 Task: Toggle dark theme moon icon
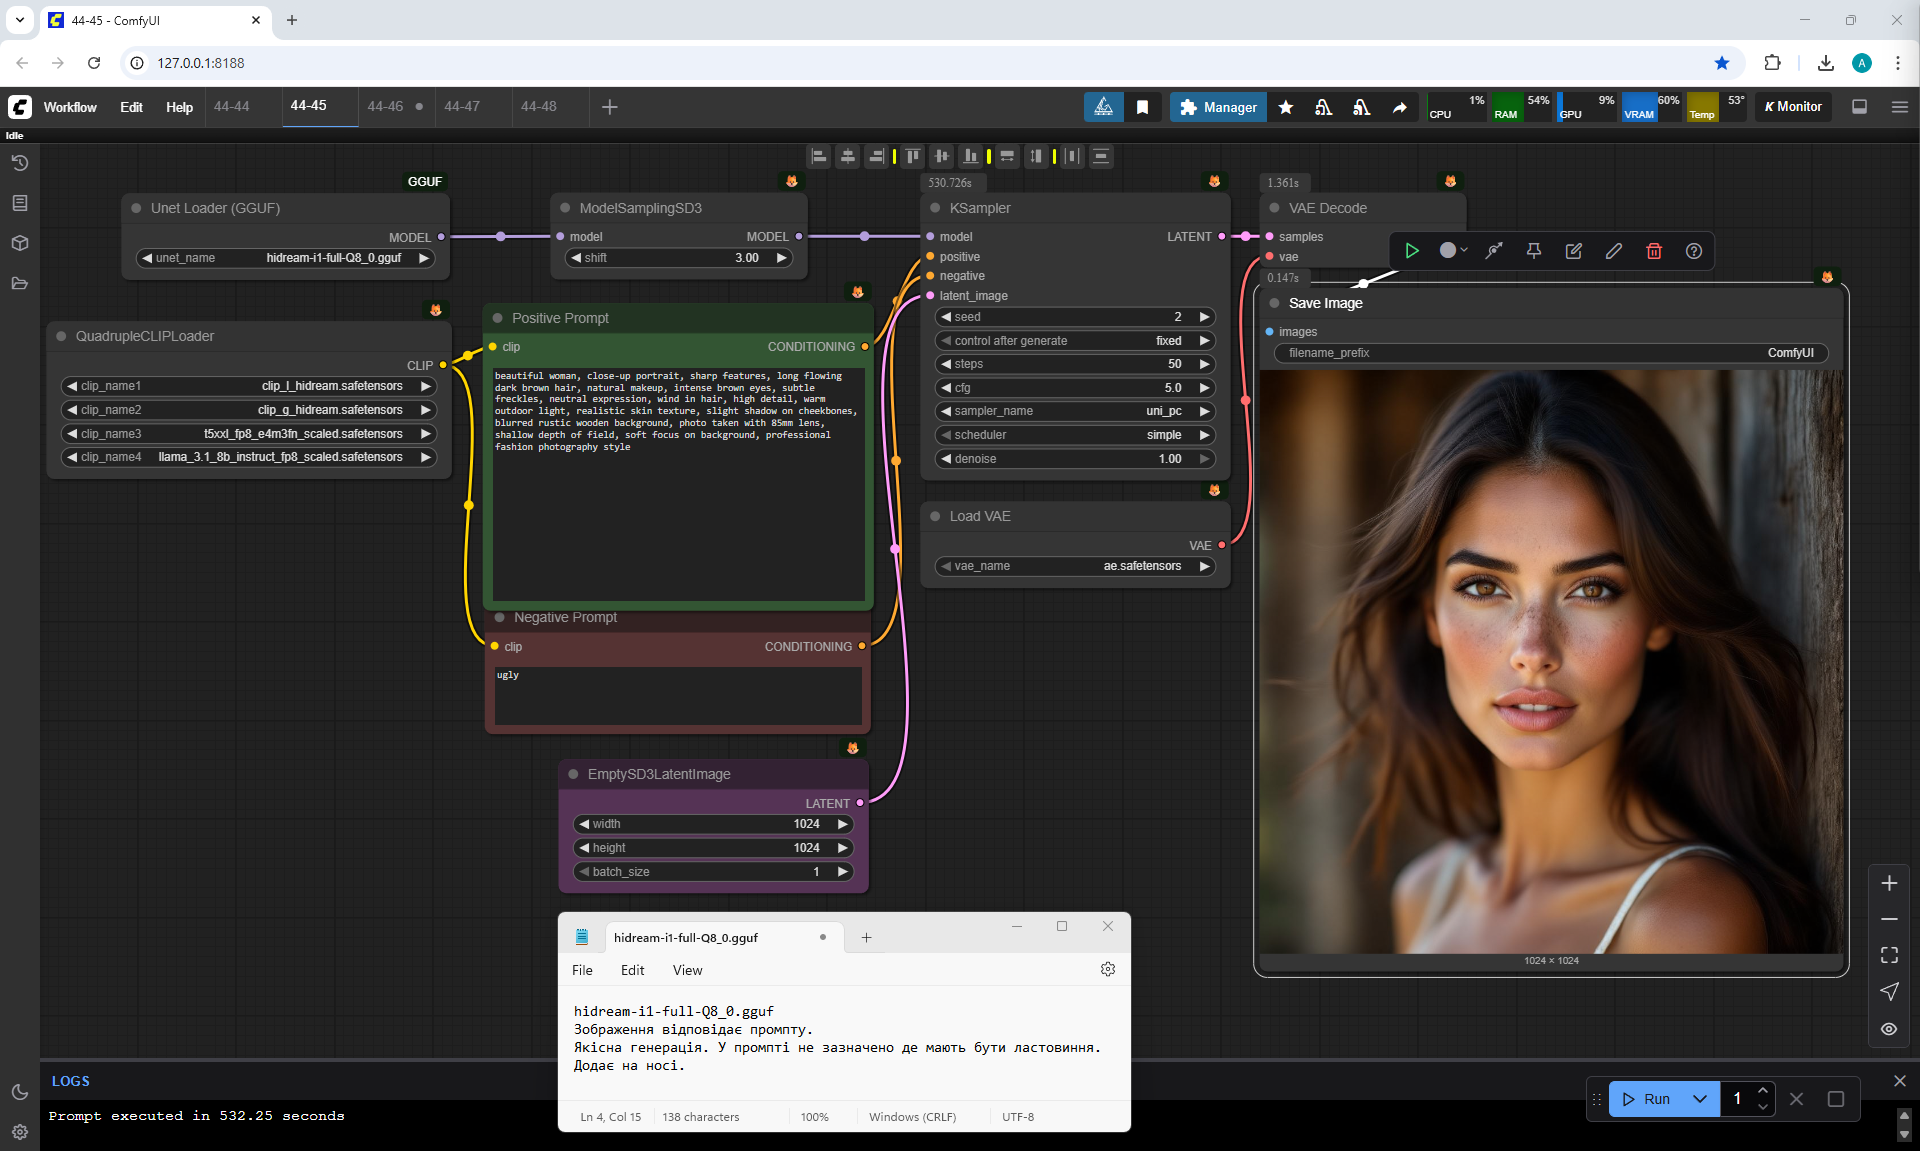point(19,1092)
